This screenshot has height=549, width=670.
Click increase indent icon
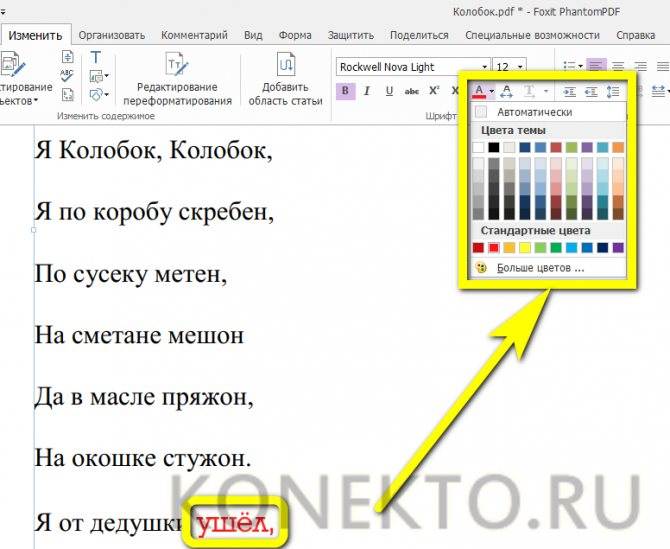click(570, 91)
